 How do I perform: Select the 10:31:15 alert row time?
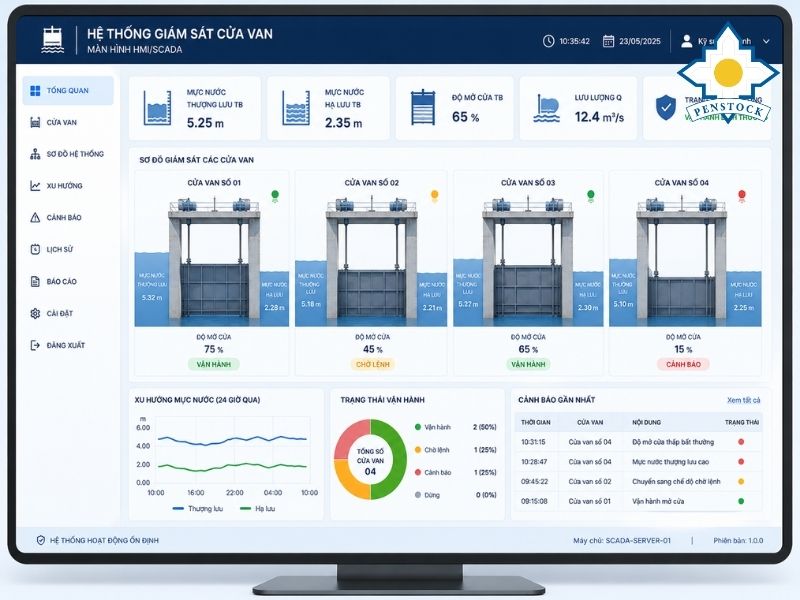click(533, 442)
